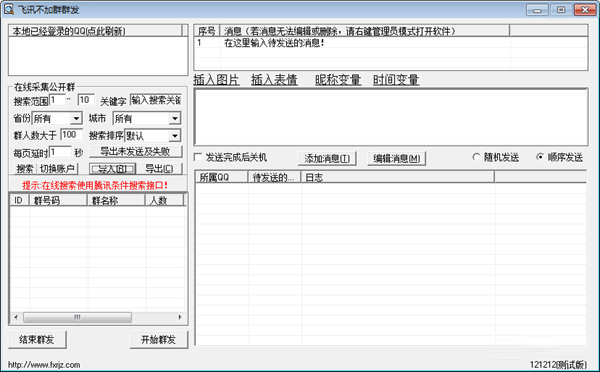Click the 搜索范围 end value field with 10
This screenshot has width=600, height=372.
pos(86,100)
